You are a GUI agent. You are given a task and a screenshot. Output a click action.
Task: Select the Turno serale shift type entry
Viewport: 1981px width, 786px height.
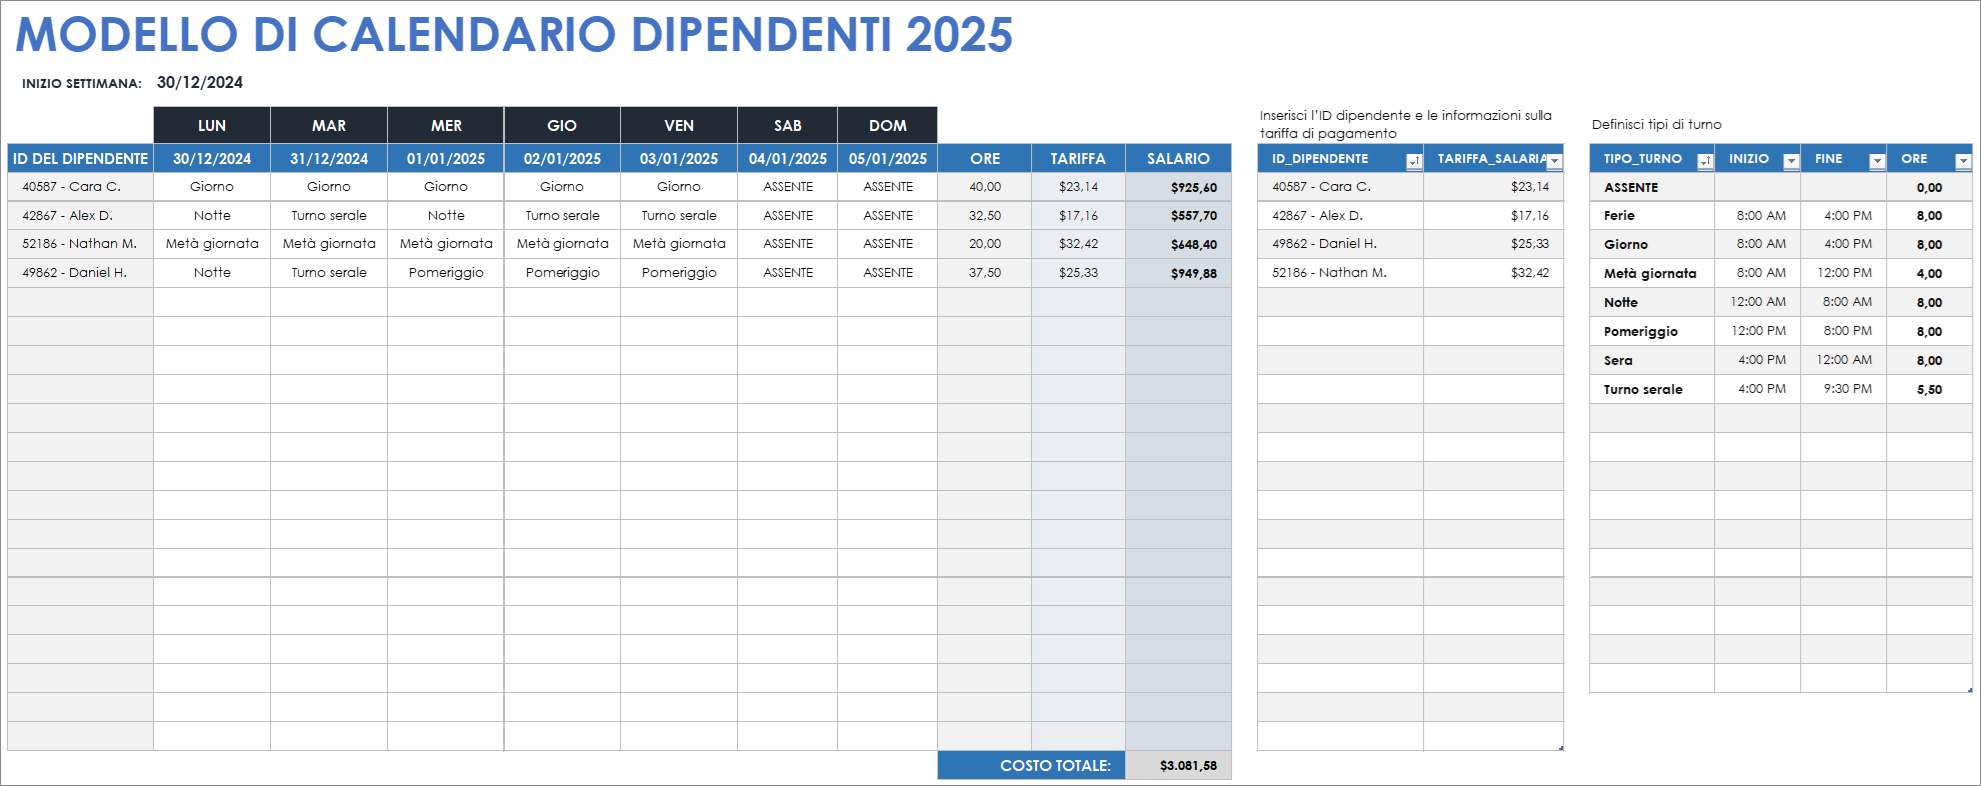[1652, 389]
